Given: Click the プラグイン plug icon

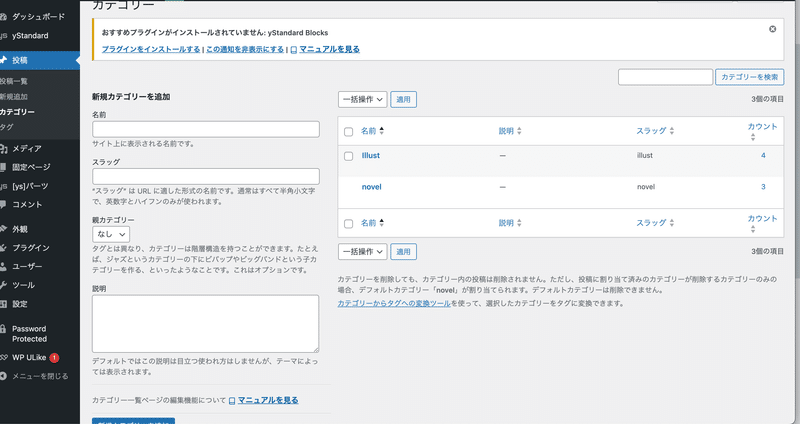Looking at the screenshot, I should [4, 247].
